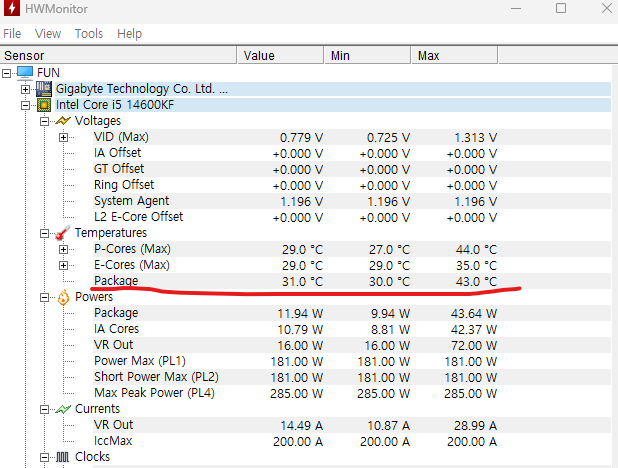Click the Clocks square-wave icon
The width and height of the screenshot is (618, 468).
[x=63, y=457]
